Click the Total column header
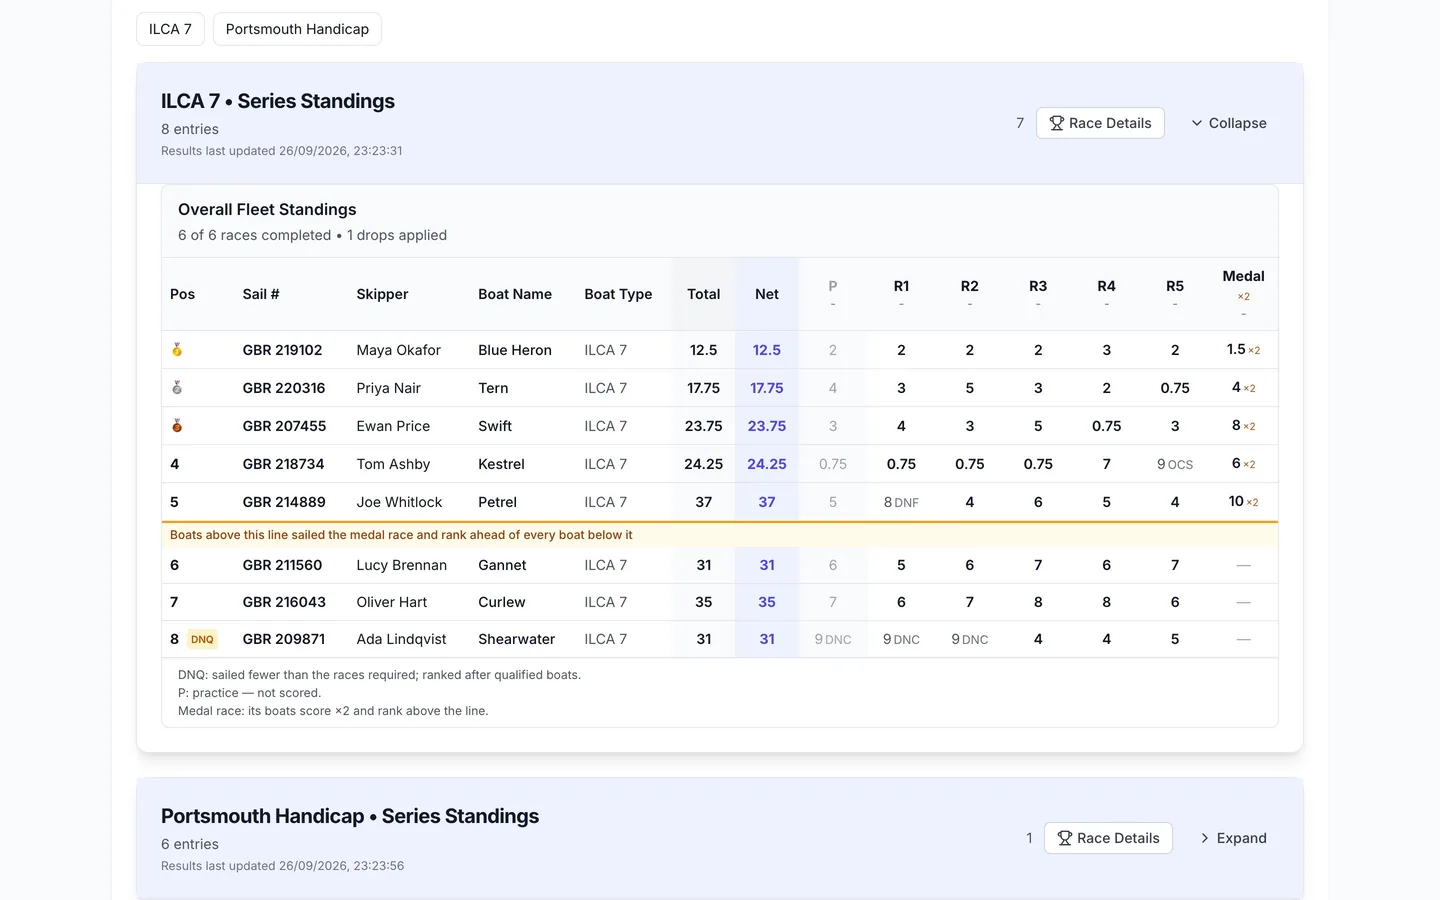Image resolution: width=1440 pixels, height=900 pixels. click(x=704, y=294)
